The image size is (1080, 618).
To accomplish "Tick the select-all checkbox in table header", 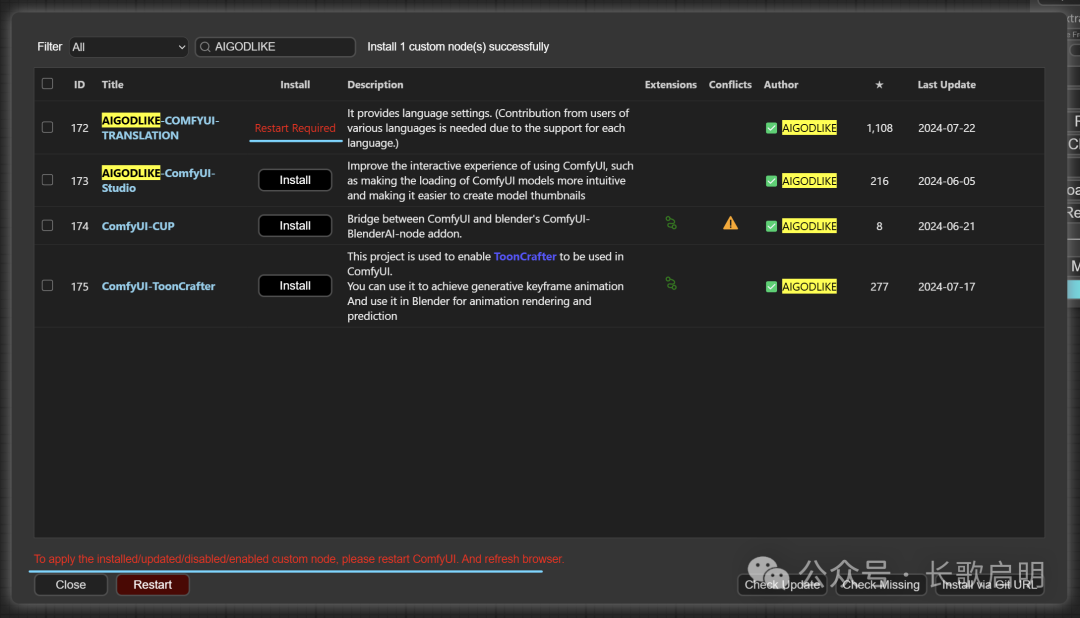I will [48, 83].
